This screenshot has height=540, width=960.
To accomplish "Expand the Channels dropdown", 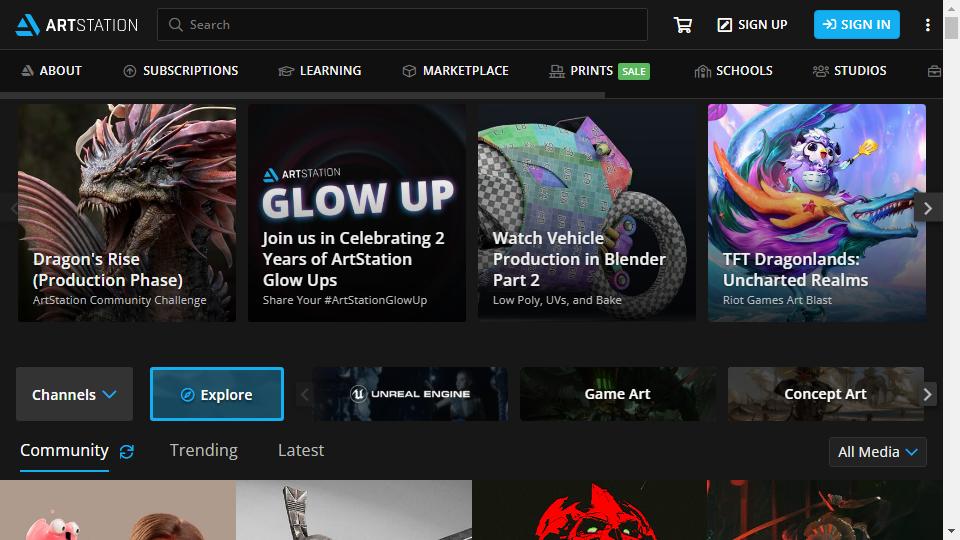I will (74, 394).
